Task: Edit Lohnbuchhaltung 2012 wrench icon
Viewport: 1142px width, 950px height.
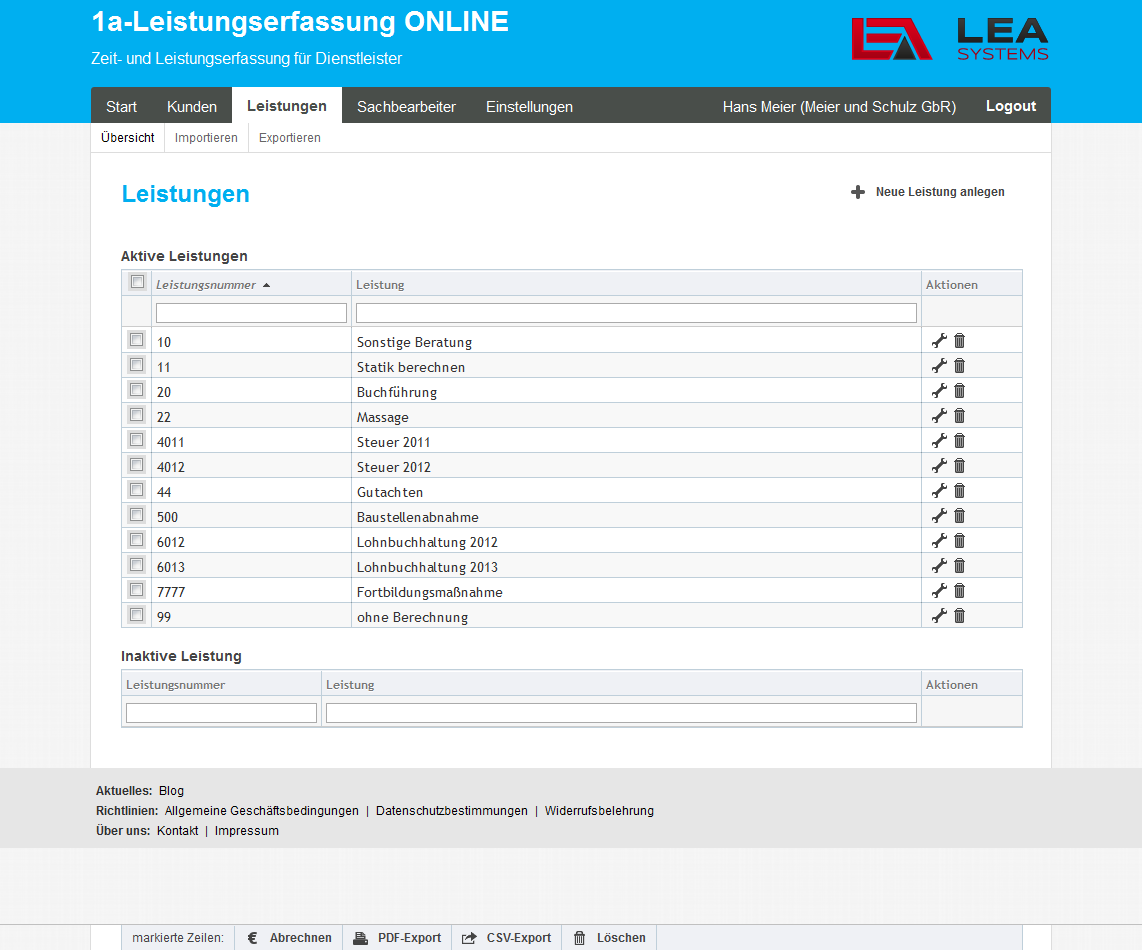Action: pyautogui.click(x=939, y=540)
